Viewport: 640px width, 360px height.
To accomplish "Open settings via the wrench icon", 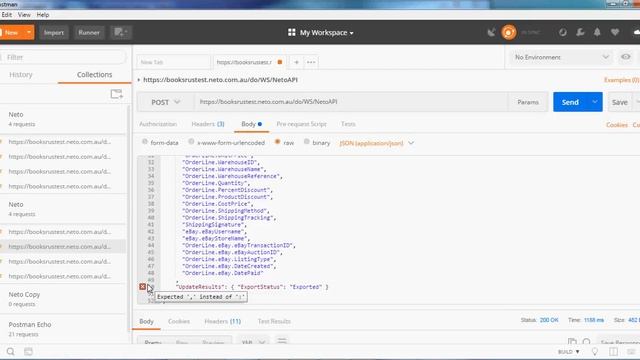I will tap(580, 33).
